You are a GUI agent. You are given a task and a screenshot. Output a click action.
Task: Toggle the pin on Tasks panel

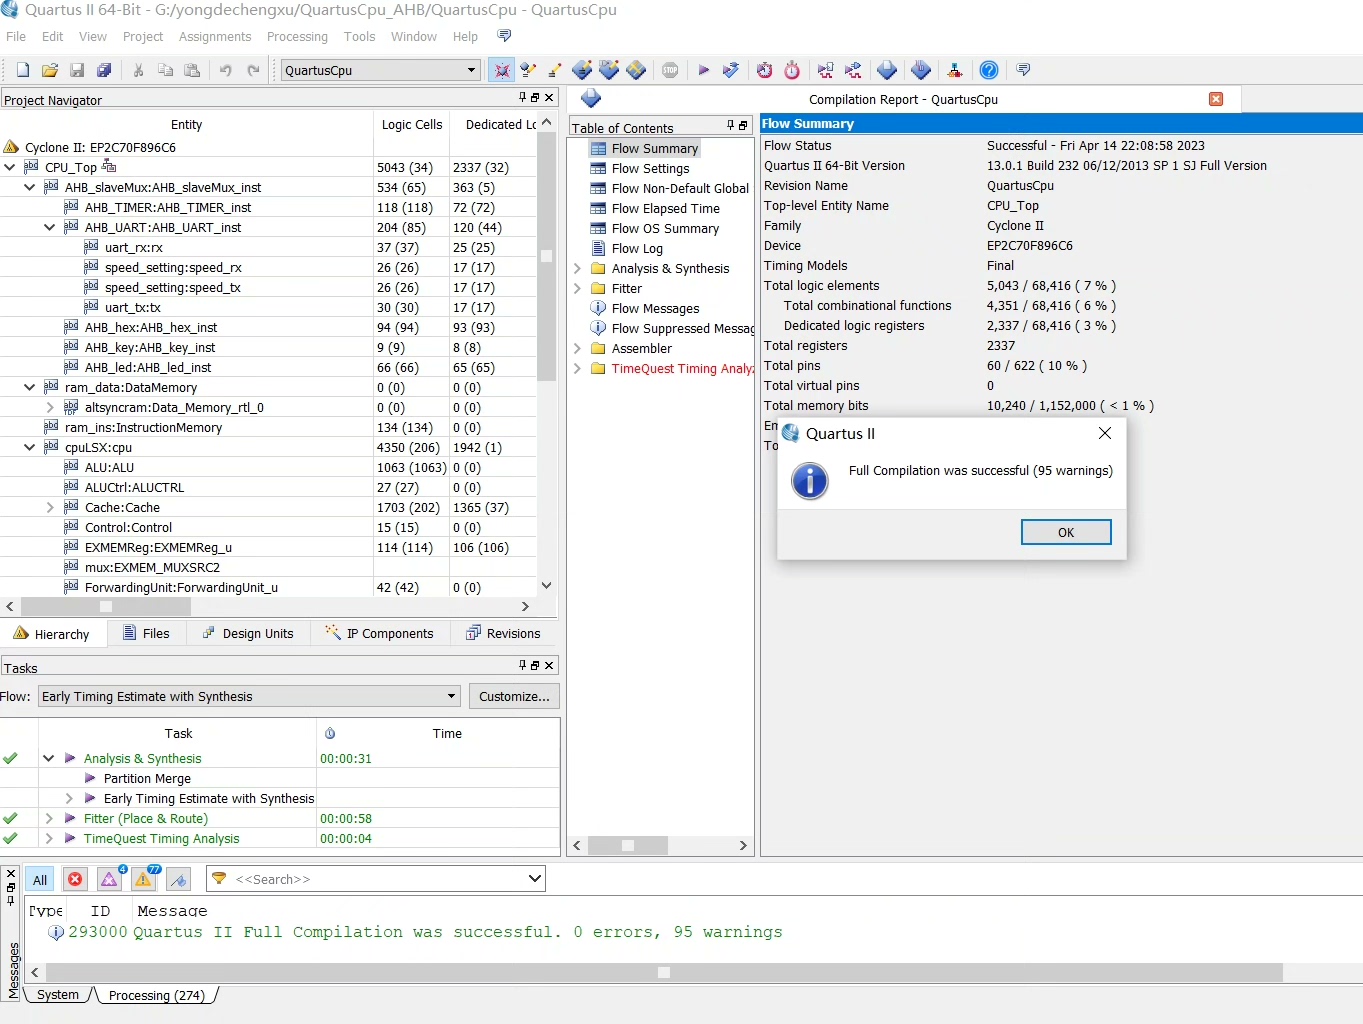coord(522,666)
